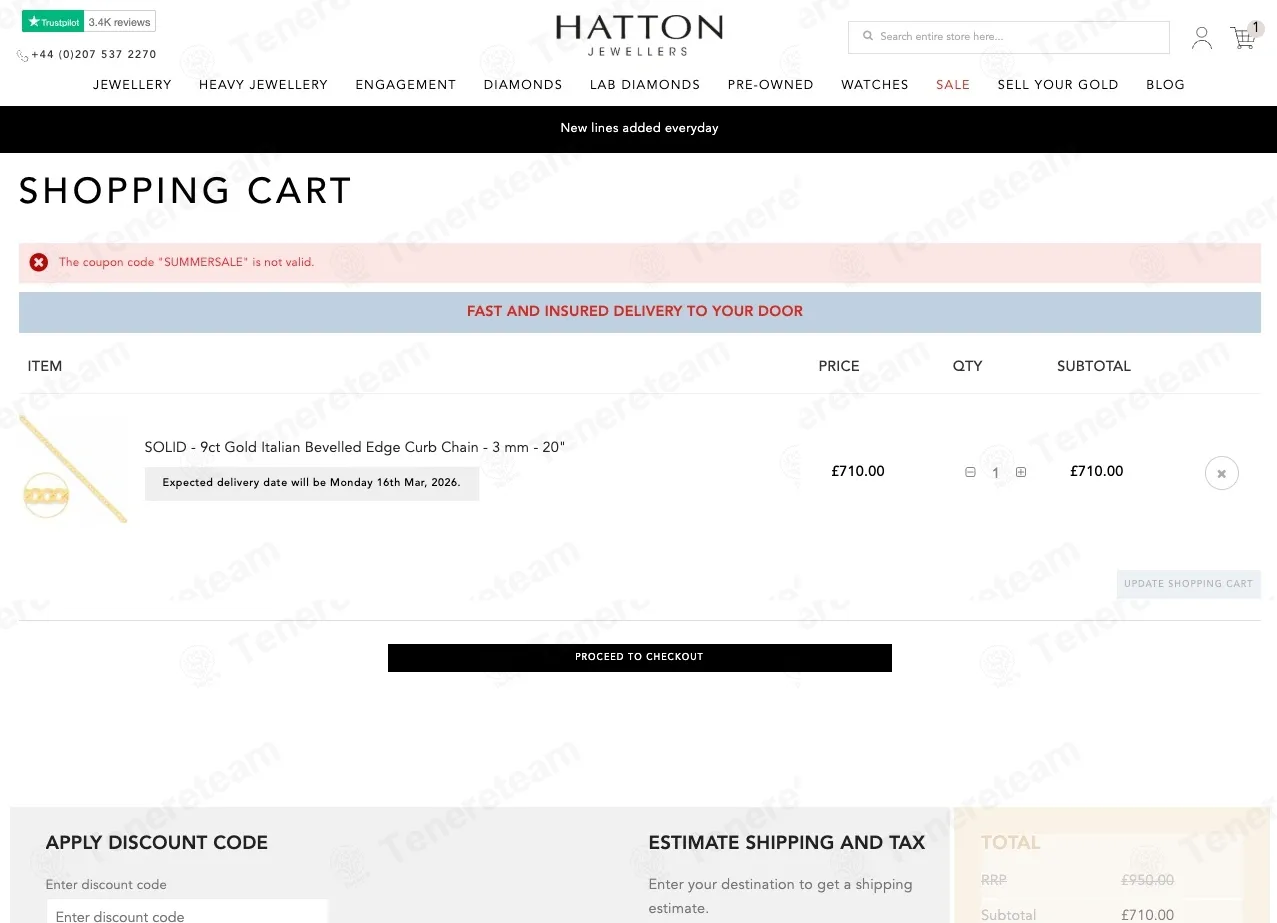Image resolution: width=1277 pixels, height=923 pixels.
Task: Click the Enter discount code field
Action: 188,912
